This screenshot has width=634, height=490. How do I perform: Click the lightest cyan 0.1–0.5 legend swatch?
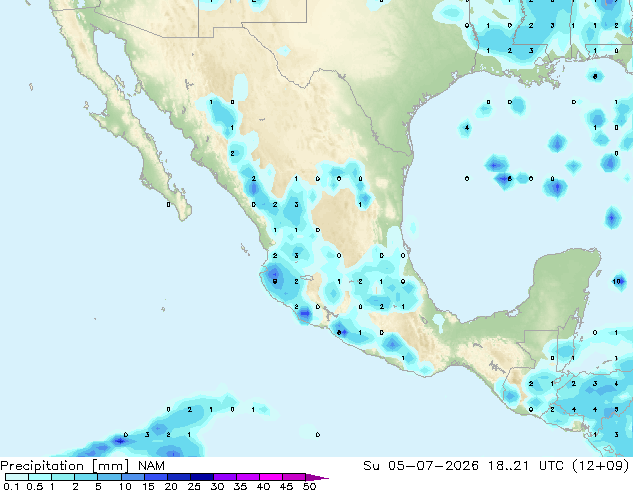(17, 477)
